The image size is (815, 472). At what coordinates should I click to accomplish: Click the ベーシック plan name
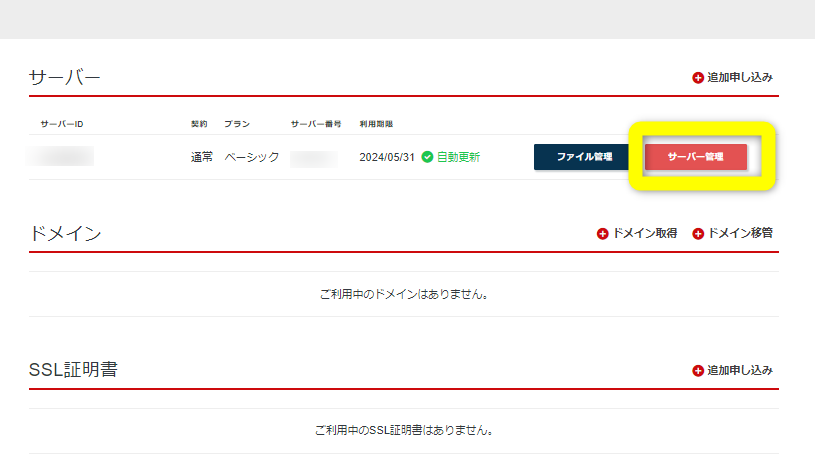click(251, 157)
